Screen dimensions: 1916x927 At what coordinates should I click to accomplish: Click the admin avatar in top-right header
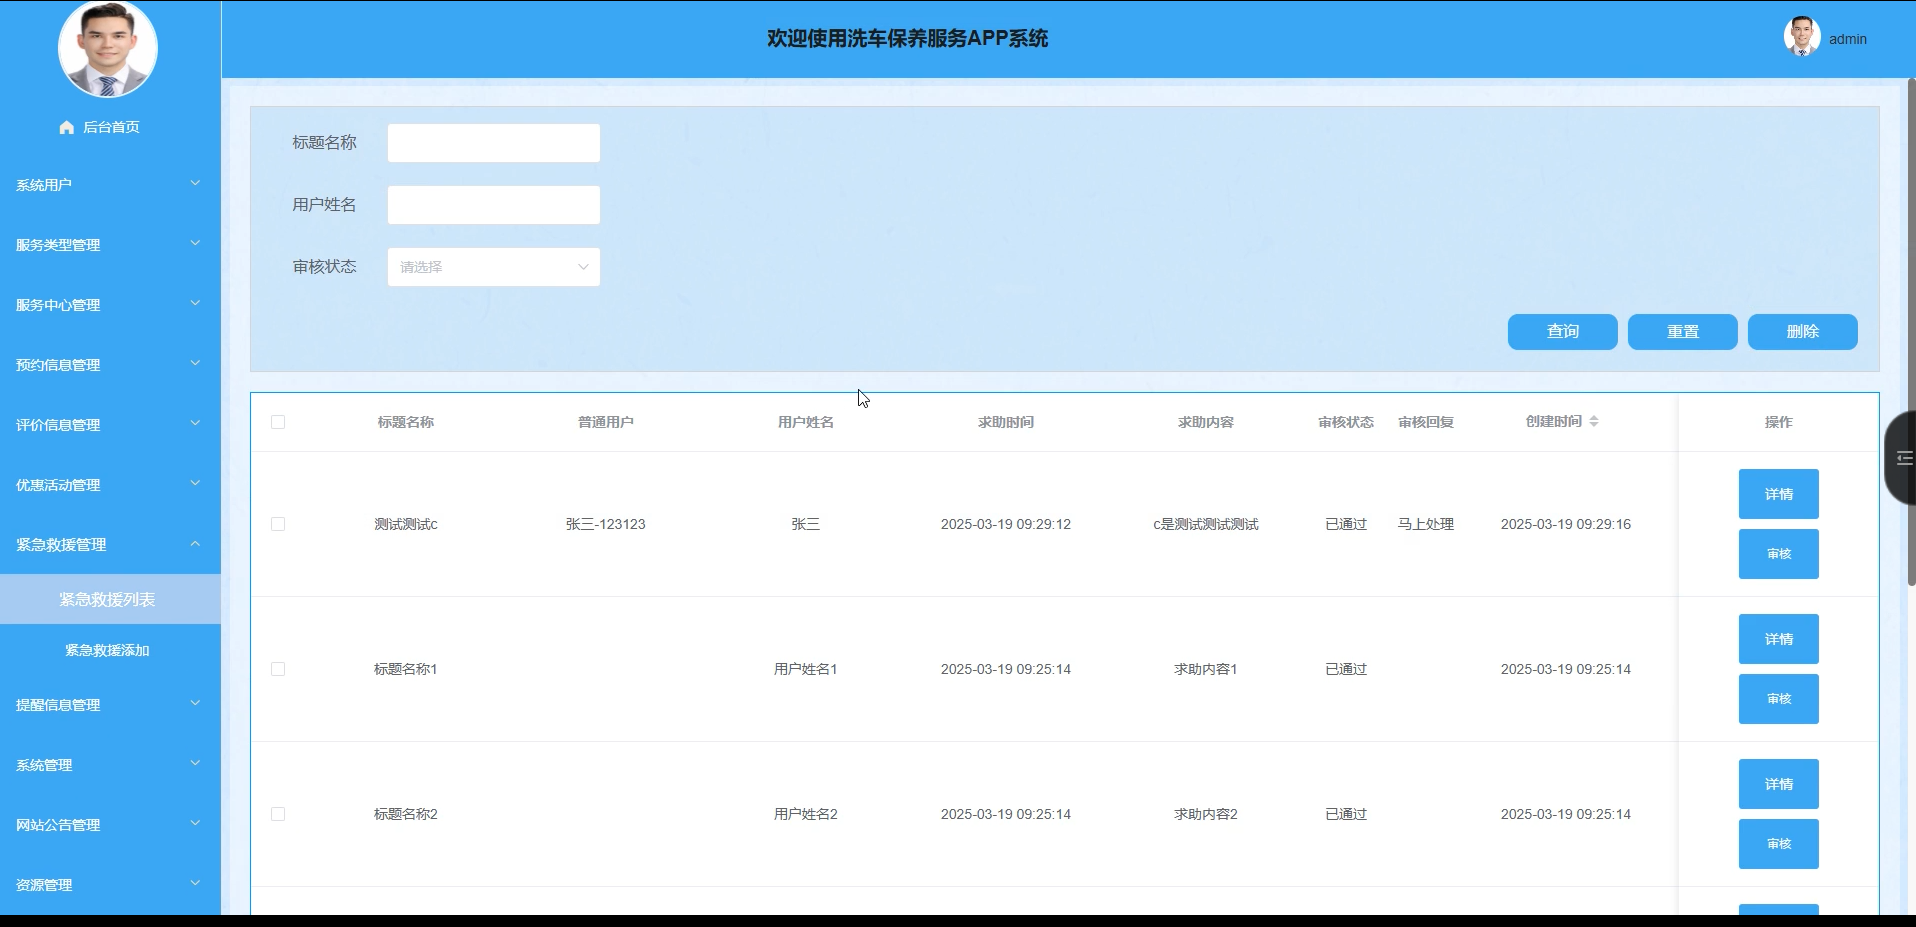coord(1802,37)
